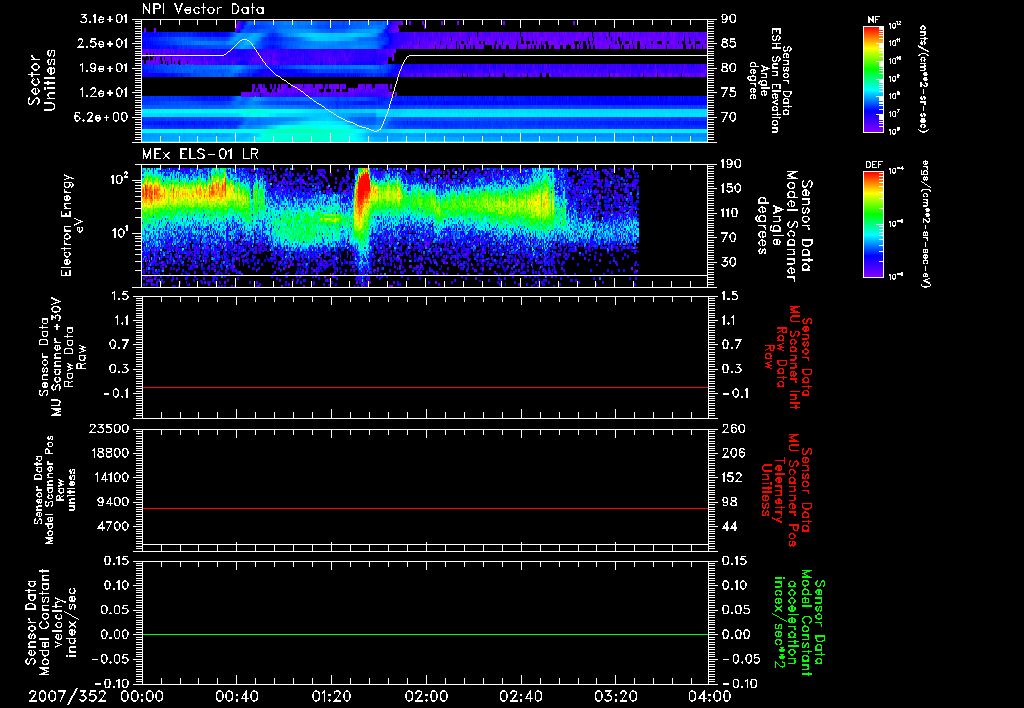1024x708 pixels.
Task: Click the NF color bar legend
Action: coord(874,78)
